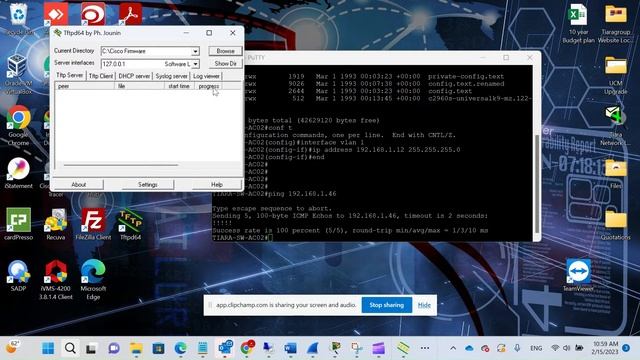
Task: Open taskbar Search
Action: point(70,348)
